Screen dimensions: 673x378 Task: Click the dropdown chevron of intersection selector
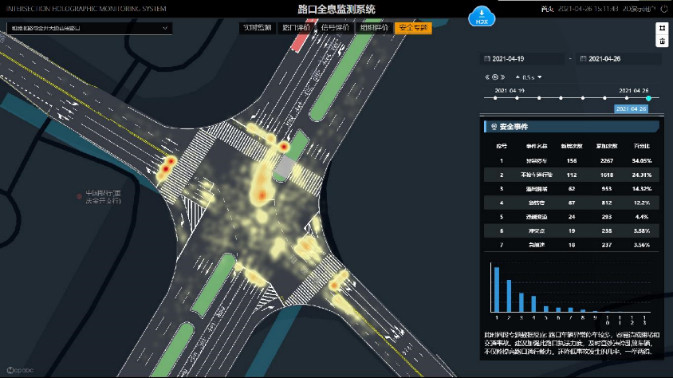(x=165, y=28)
